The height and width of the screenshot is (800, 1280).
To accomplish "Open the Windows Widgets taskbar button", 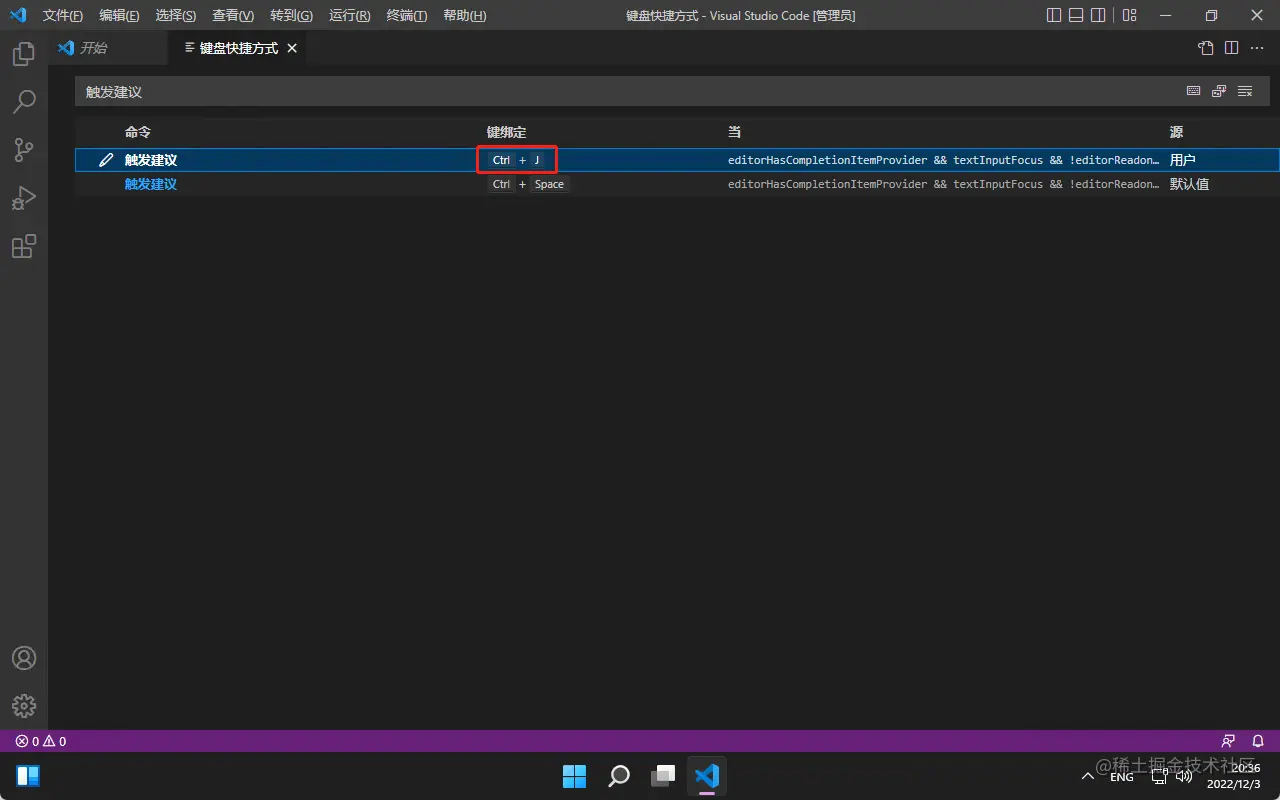I will [x=28, y=776].
